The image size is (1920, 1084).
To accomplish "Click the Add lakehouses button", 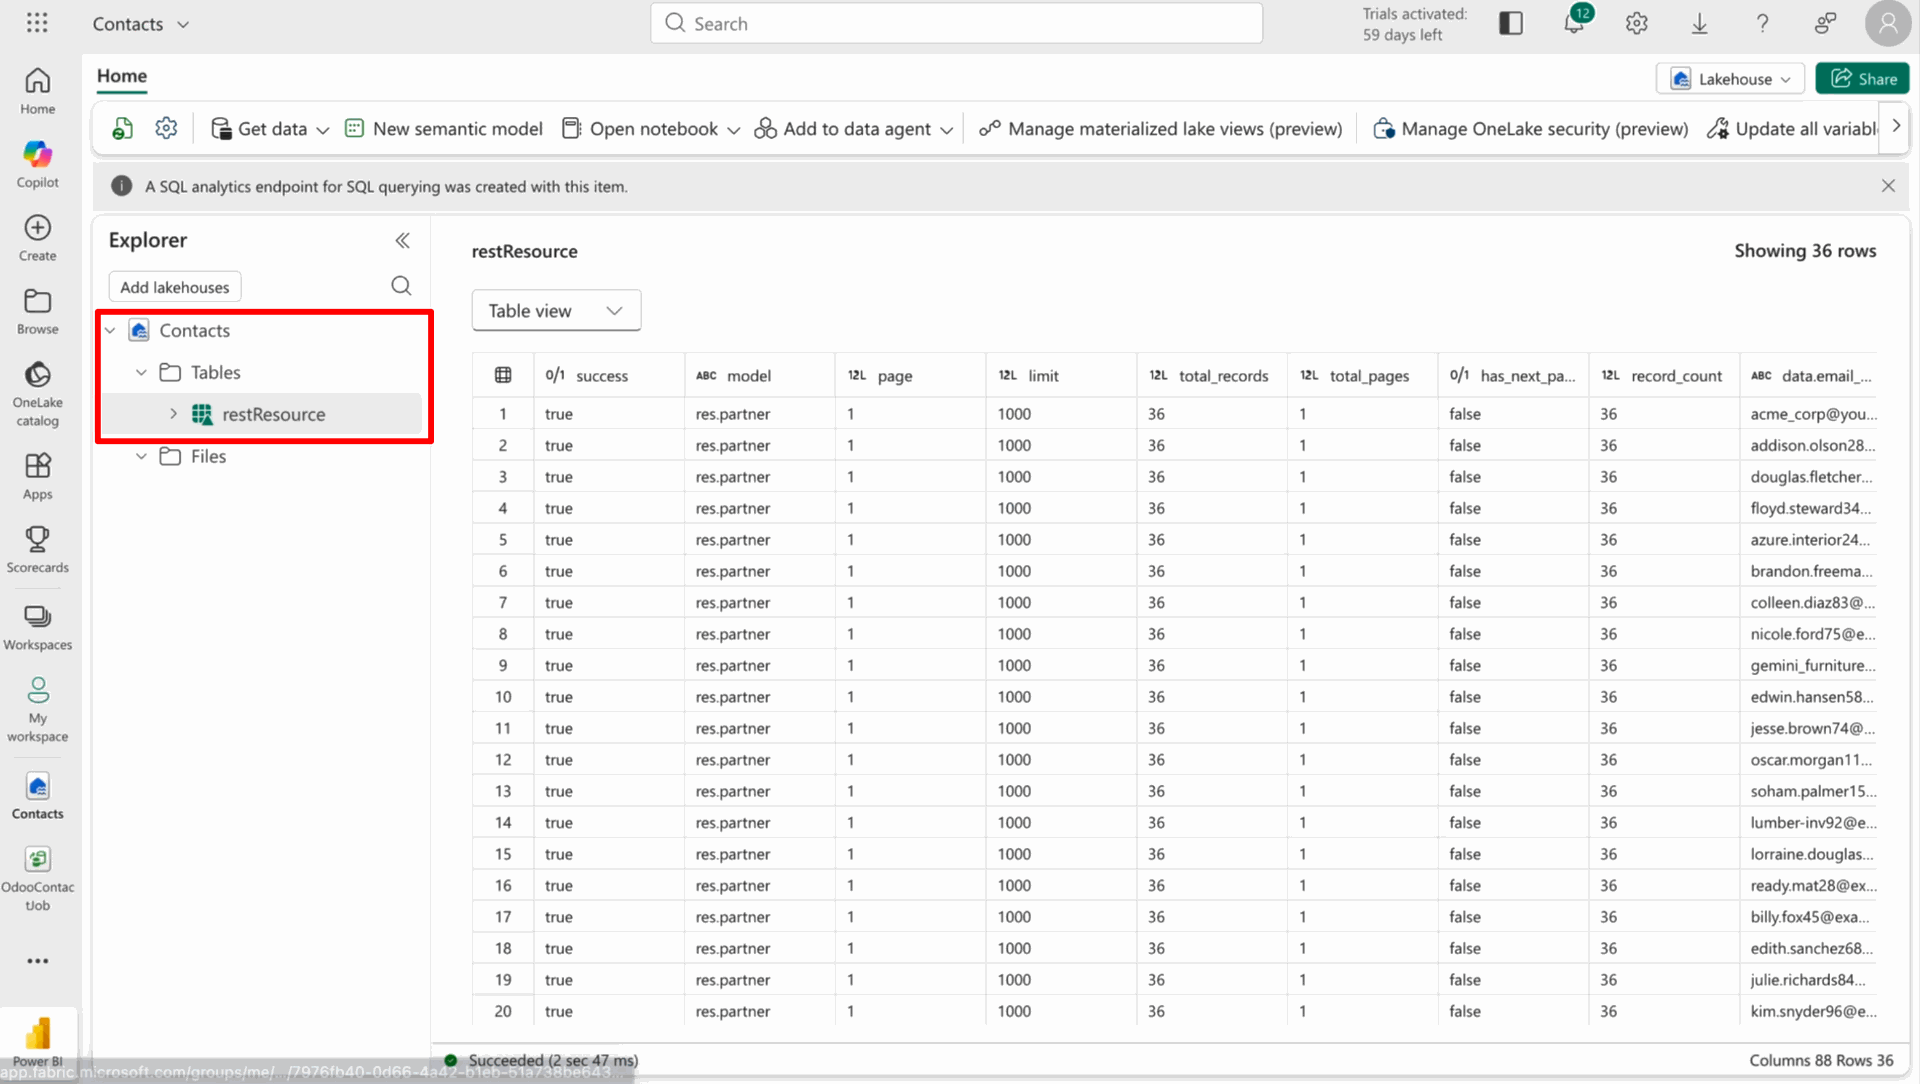I will [x=175, y=287].
